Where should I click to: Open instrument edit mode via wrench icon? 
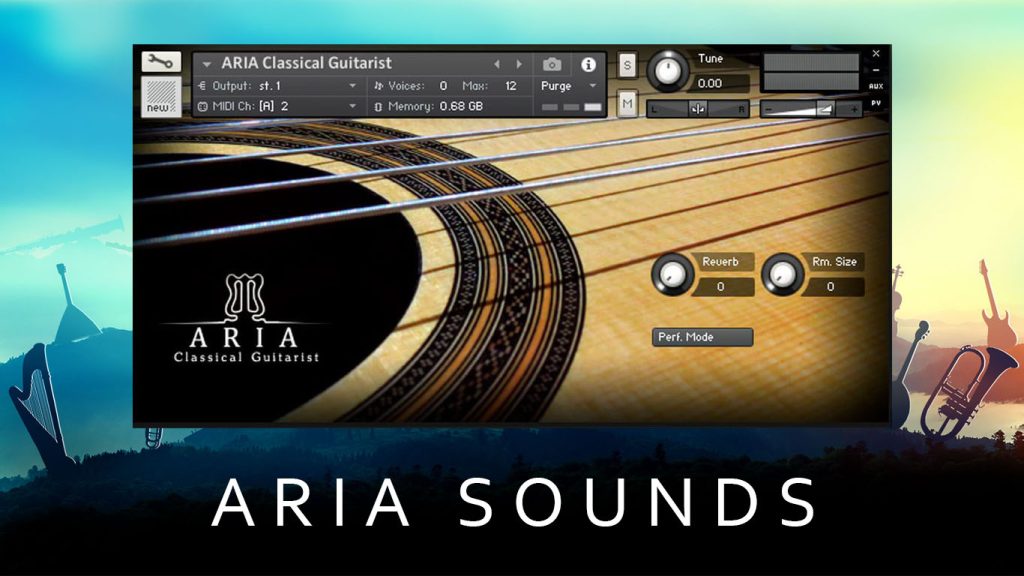pyautogui.click(x=161, y=62)
